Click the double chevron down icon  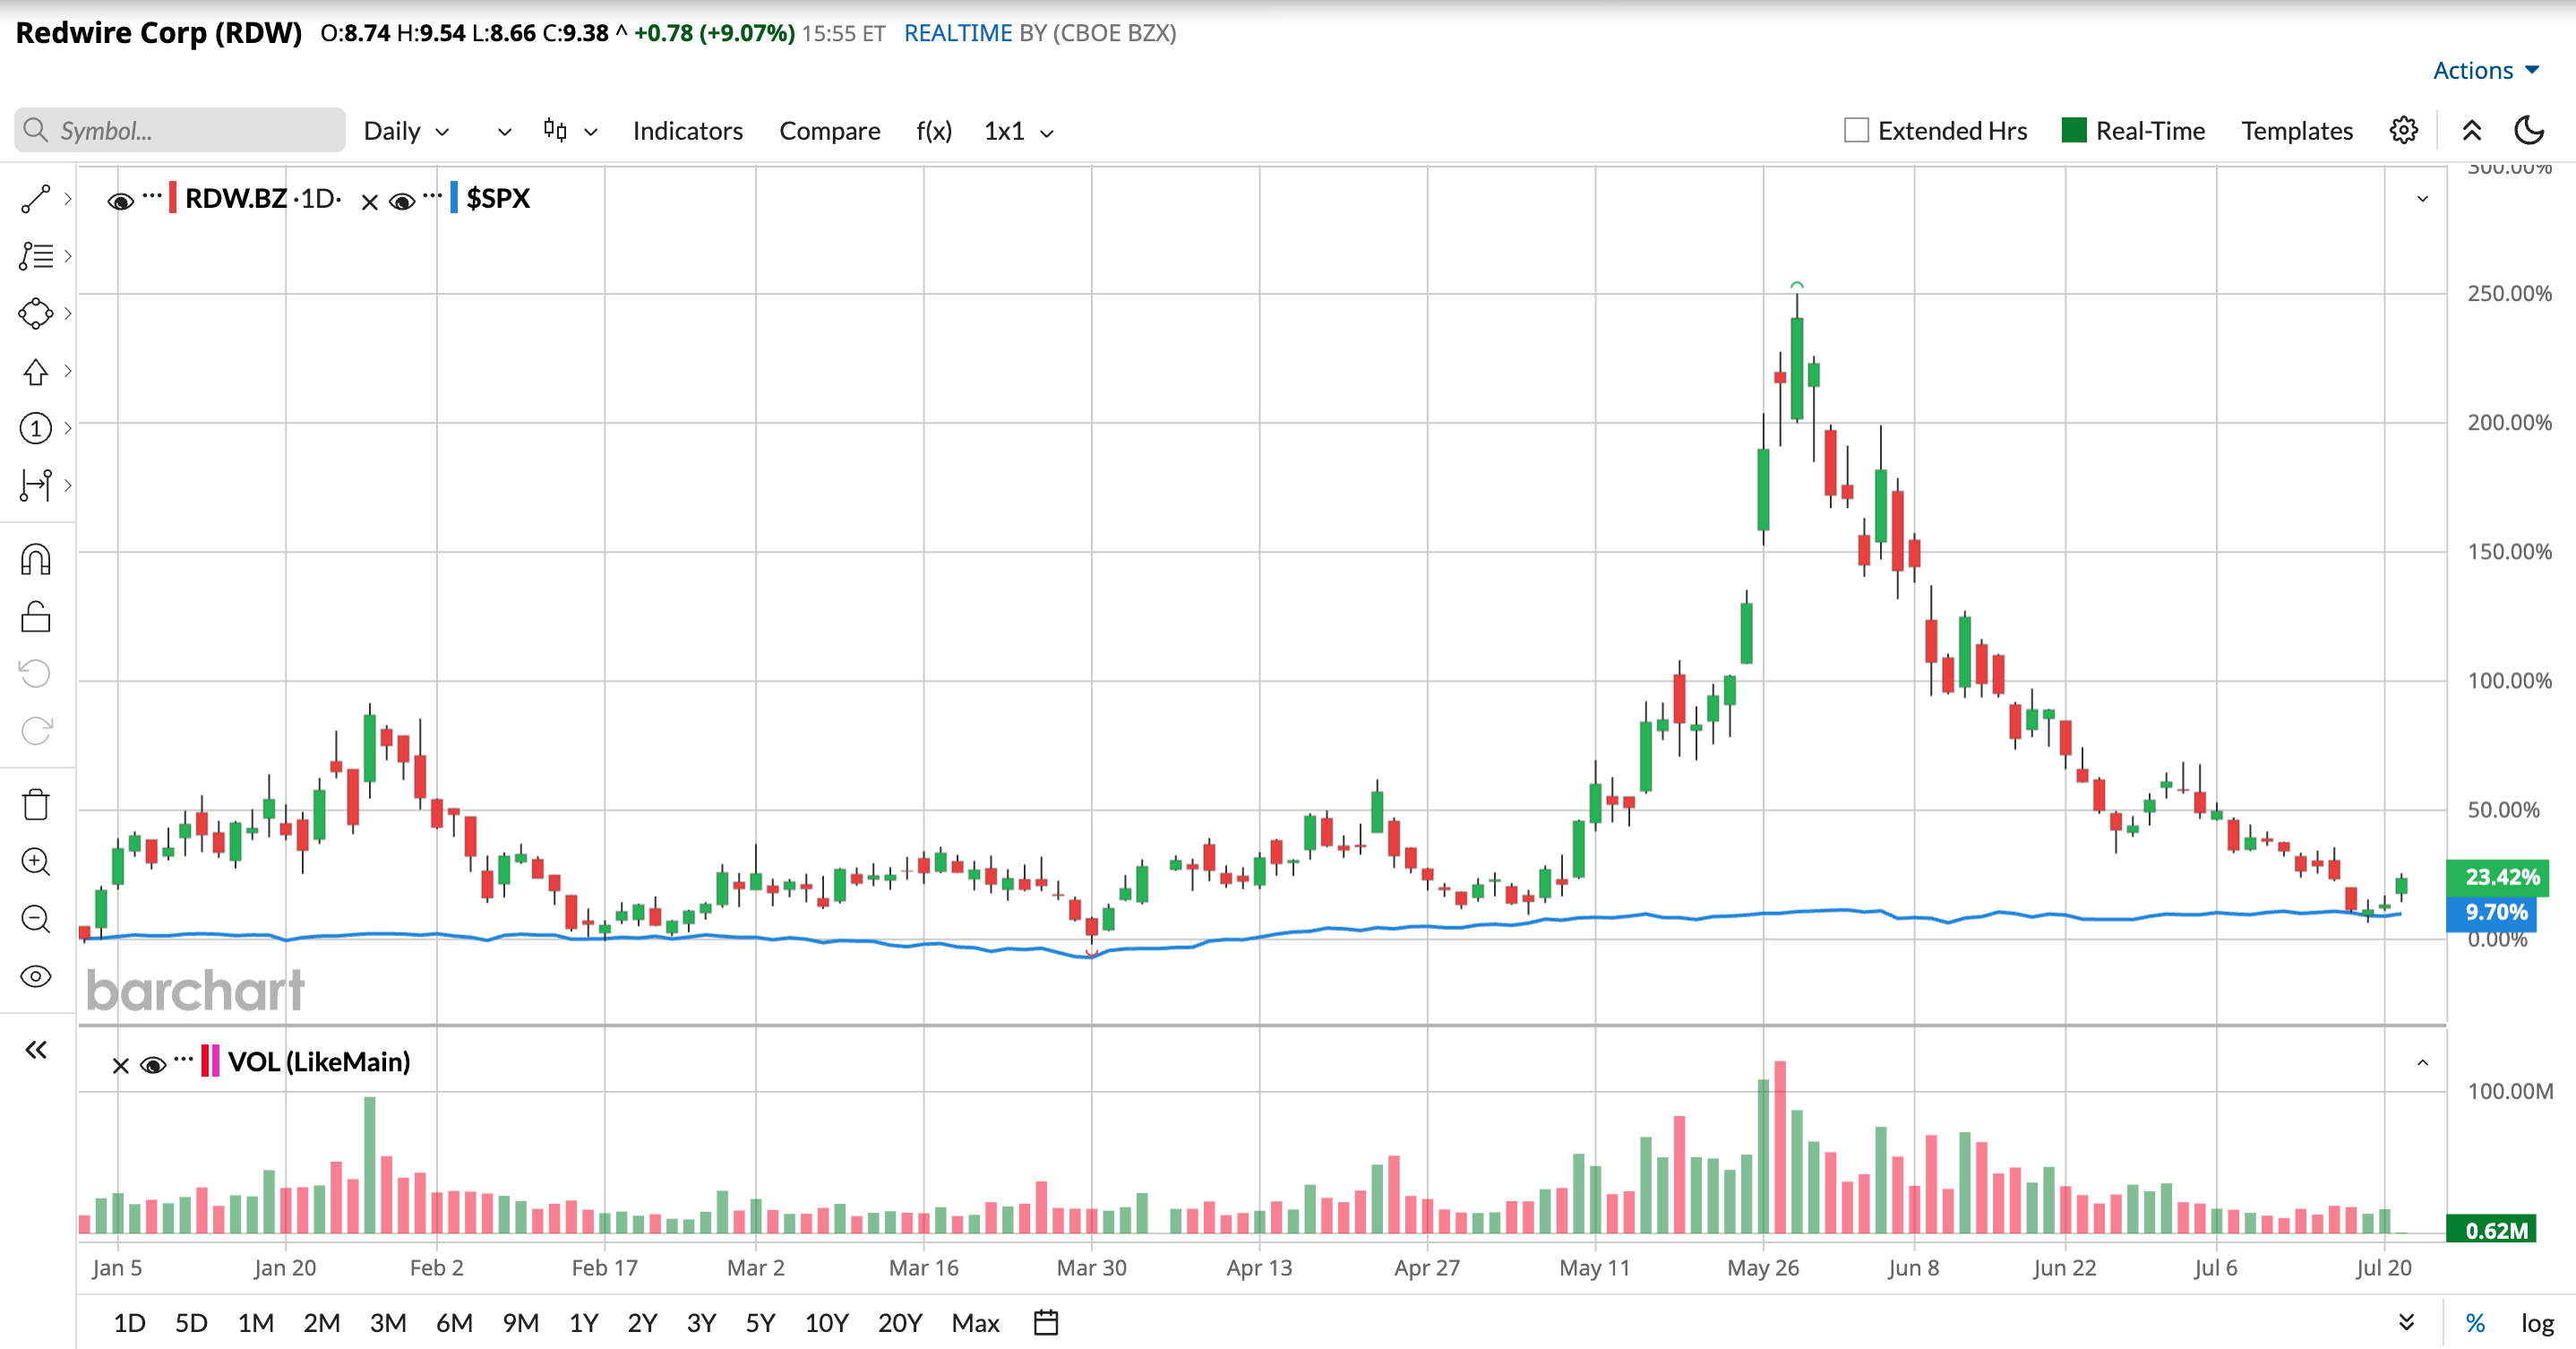[2406, 1322]
